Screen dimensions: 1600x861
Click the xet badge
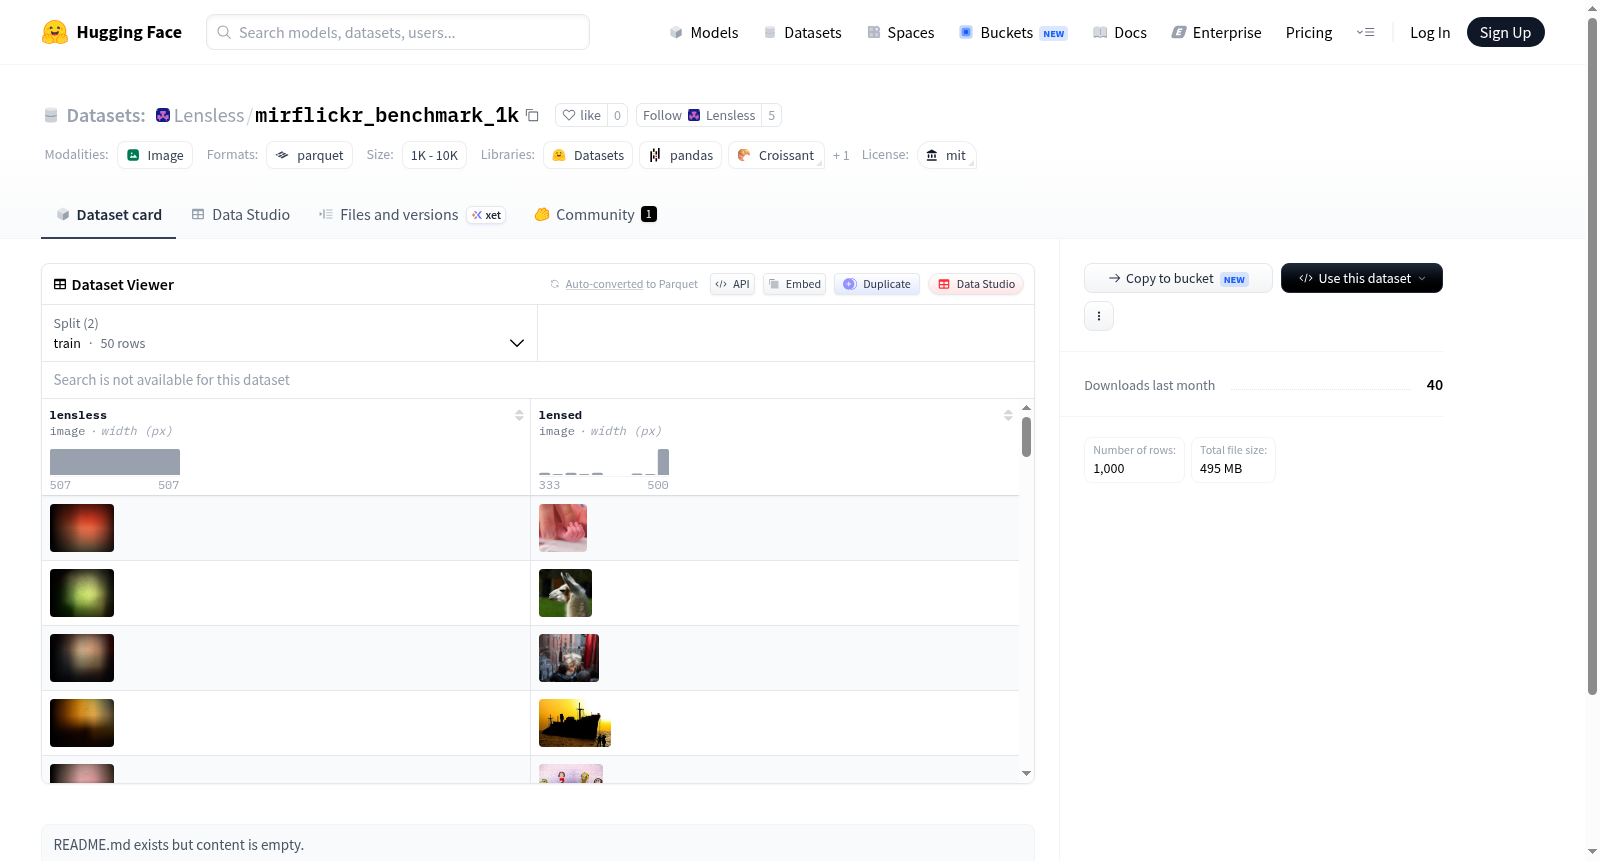(x=487, y=215)
